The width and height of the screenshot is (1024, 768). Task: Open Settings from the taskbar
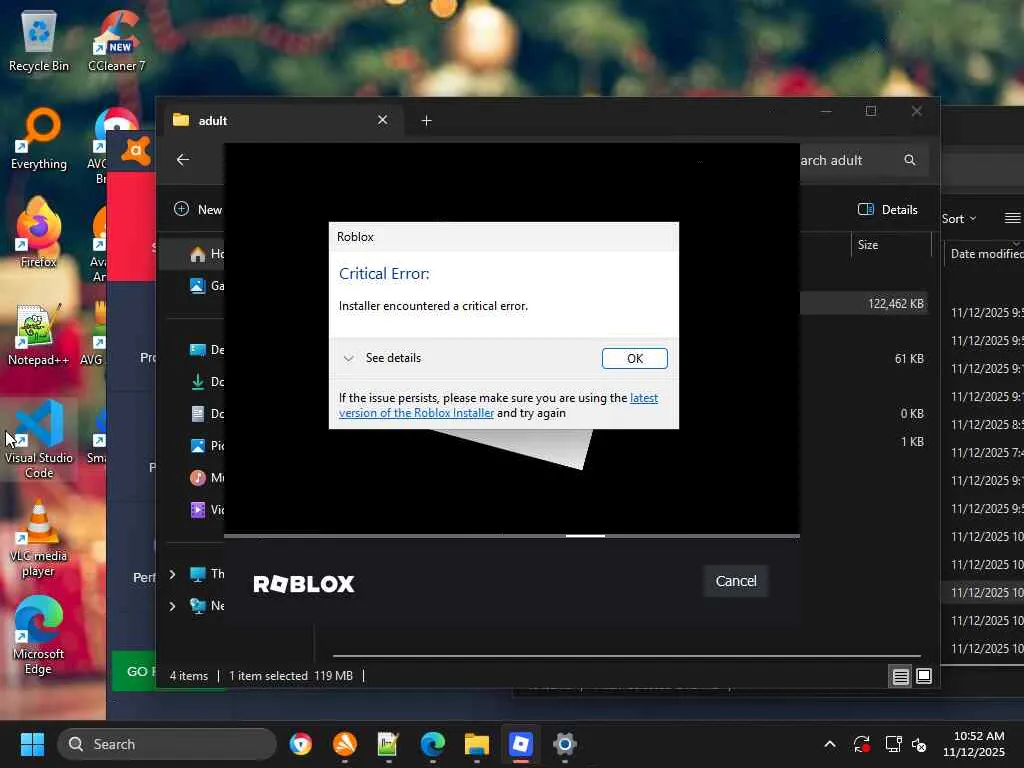[x=565, y=744]
